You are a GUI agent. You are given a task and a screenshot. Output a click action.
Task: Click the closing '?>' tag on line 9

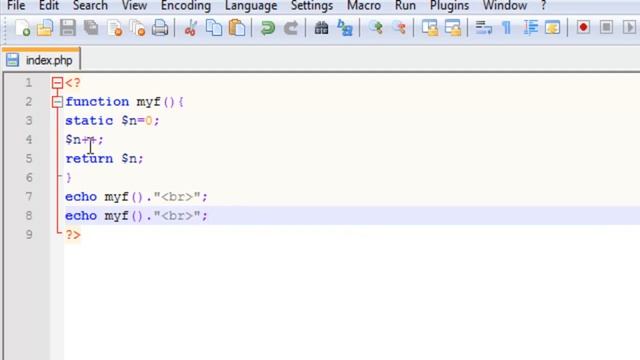click(73, 235)
